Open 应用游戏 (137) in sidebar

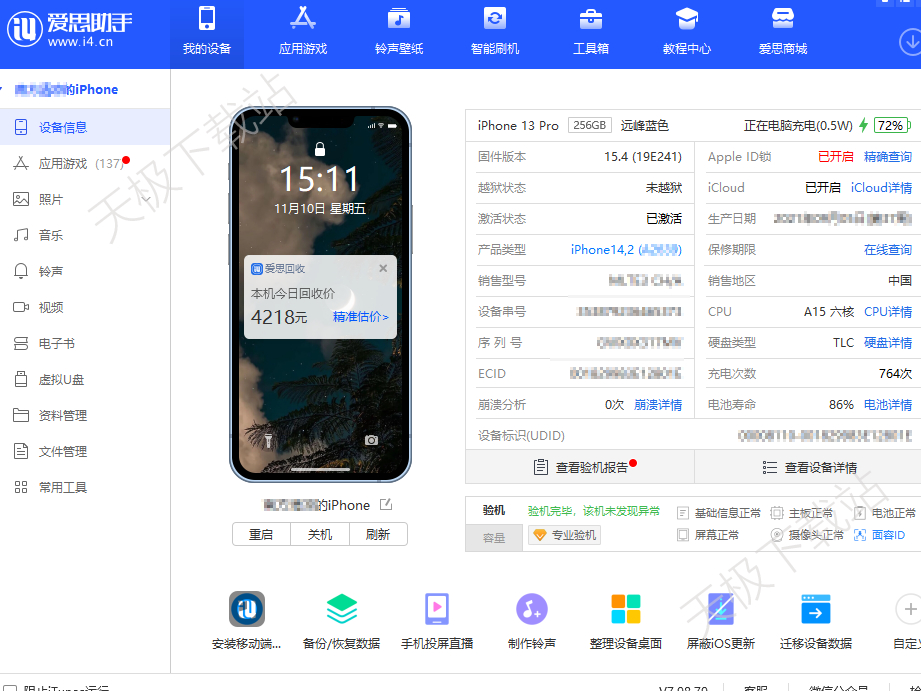(x=85, y=163)
